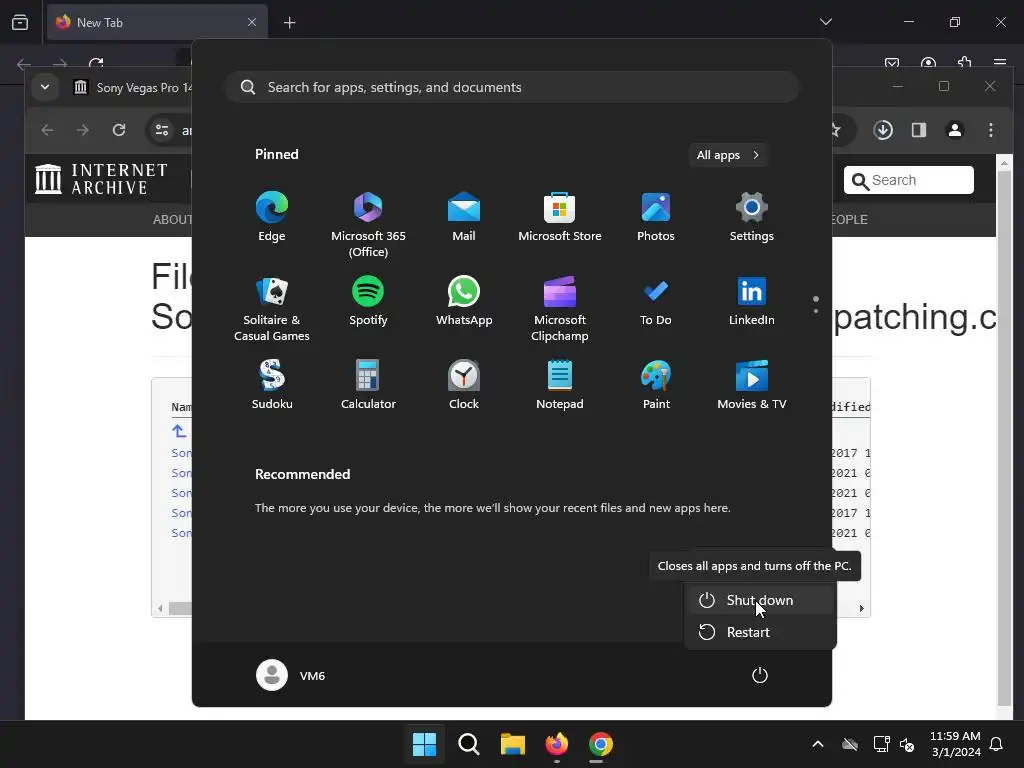Click the muted volume tray icon
Viewport: 1024px width, 768px height.
point(907,744)
